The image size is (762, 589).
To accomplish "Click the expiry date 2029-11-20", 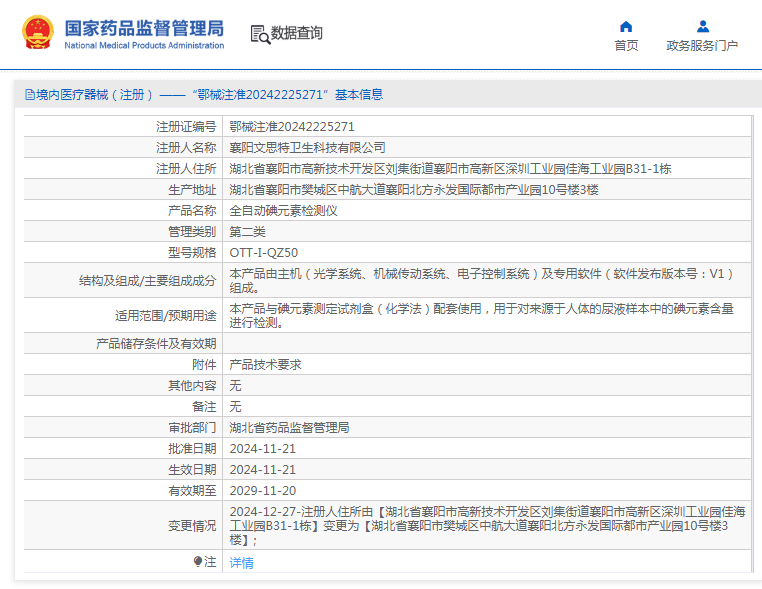I will pyautogui.click(x=263, y=491).
